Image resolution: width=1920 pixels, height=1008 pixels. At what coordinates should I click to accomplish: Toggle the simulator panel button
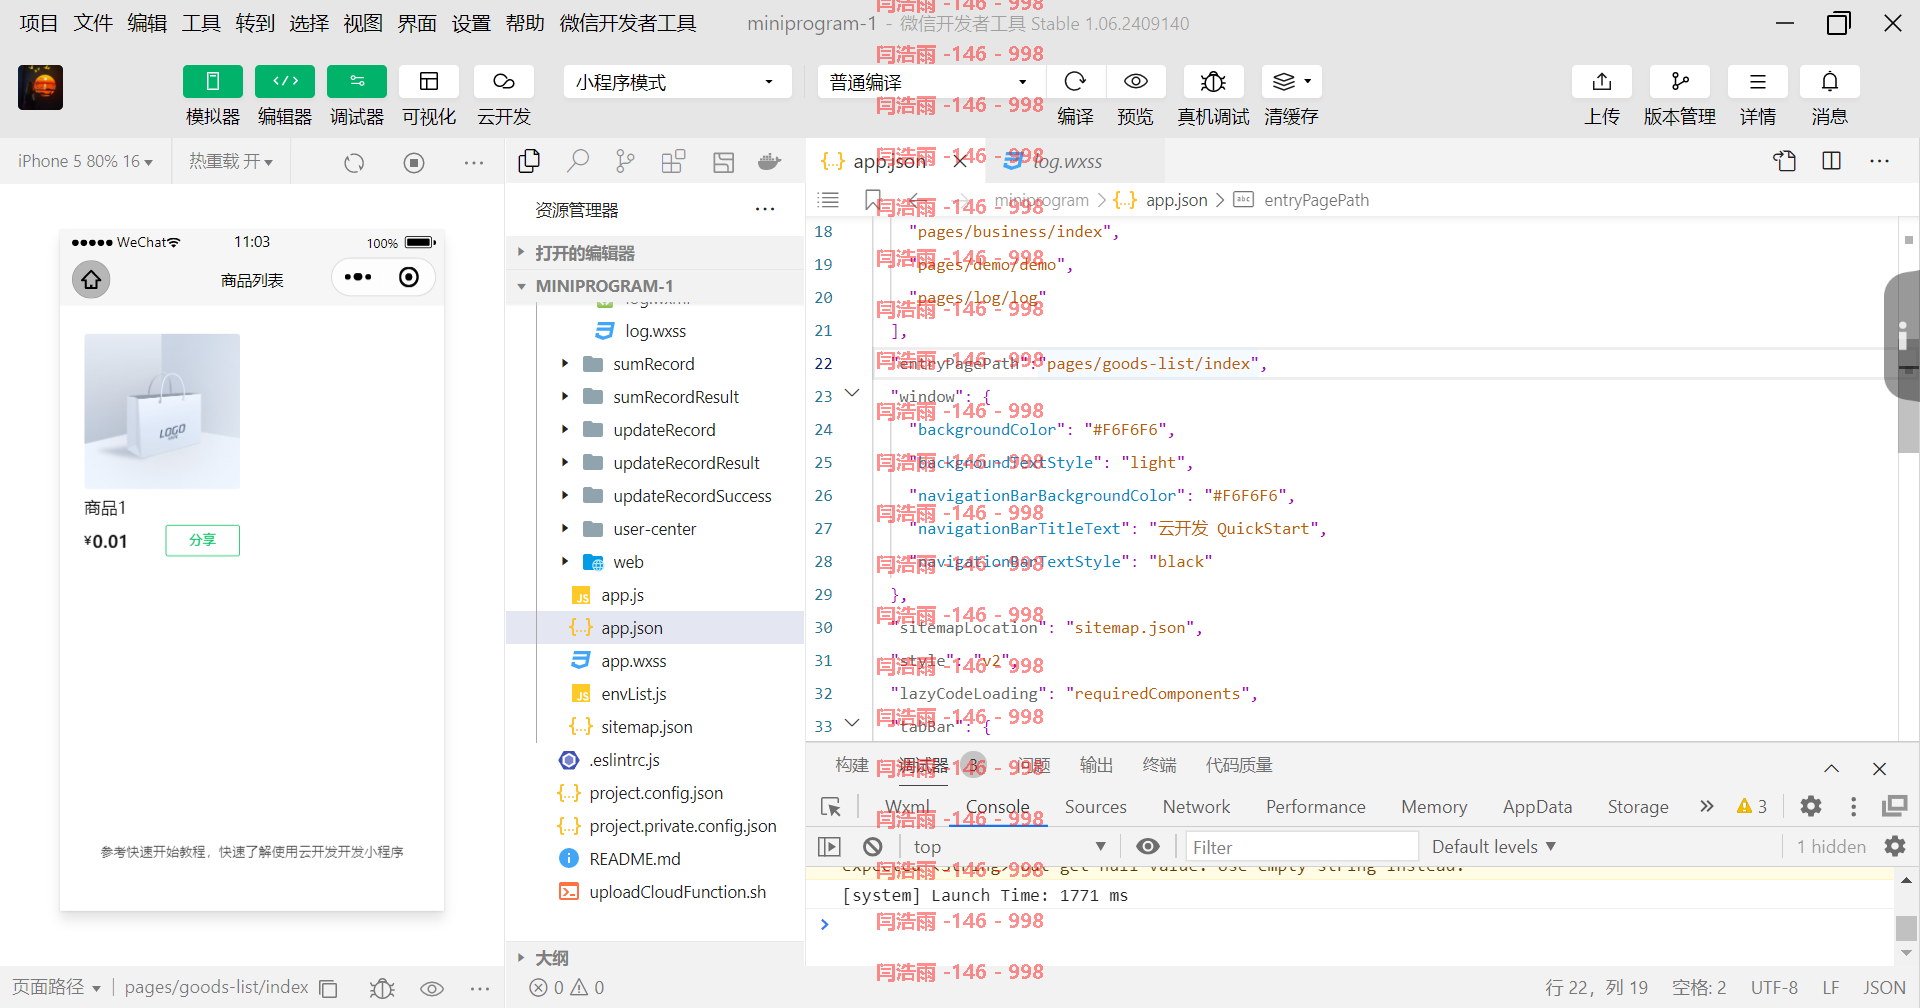click(212, 82)
